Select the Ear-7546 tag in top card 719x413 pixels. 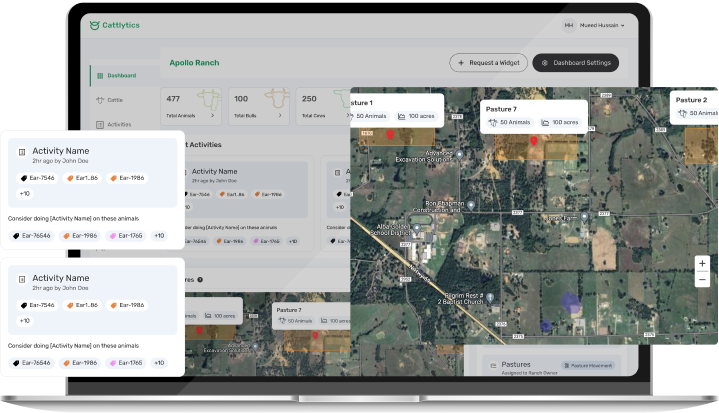(x=36, y=177)
